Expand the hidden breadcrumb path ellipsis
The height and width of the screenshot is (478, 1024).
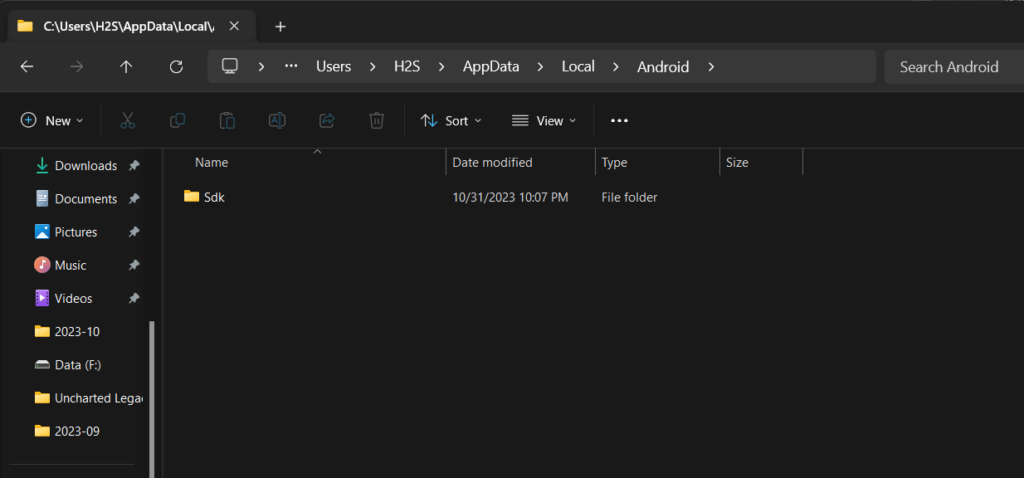tap(291, 67)
